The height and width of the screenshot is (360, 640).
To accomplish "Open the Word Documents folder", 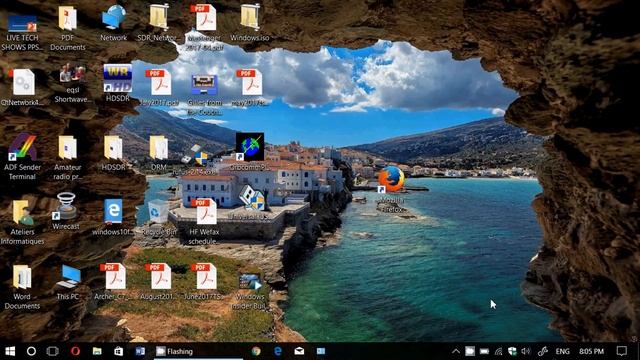I will pyautogui.click(x=22, y=287).
